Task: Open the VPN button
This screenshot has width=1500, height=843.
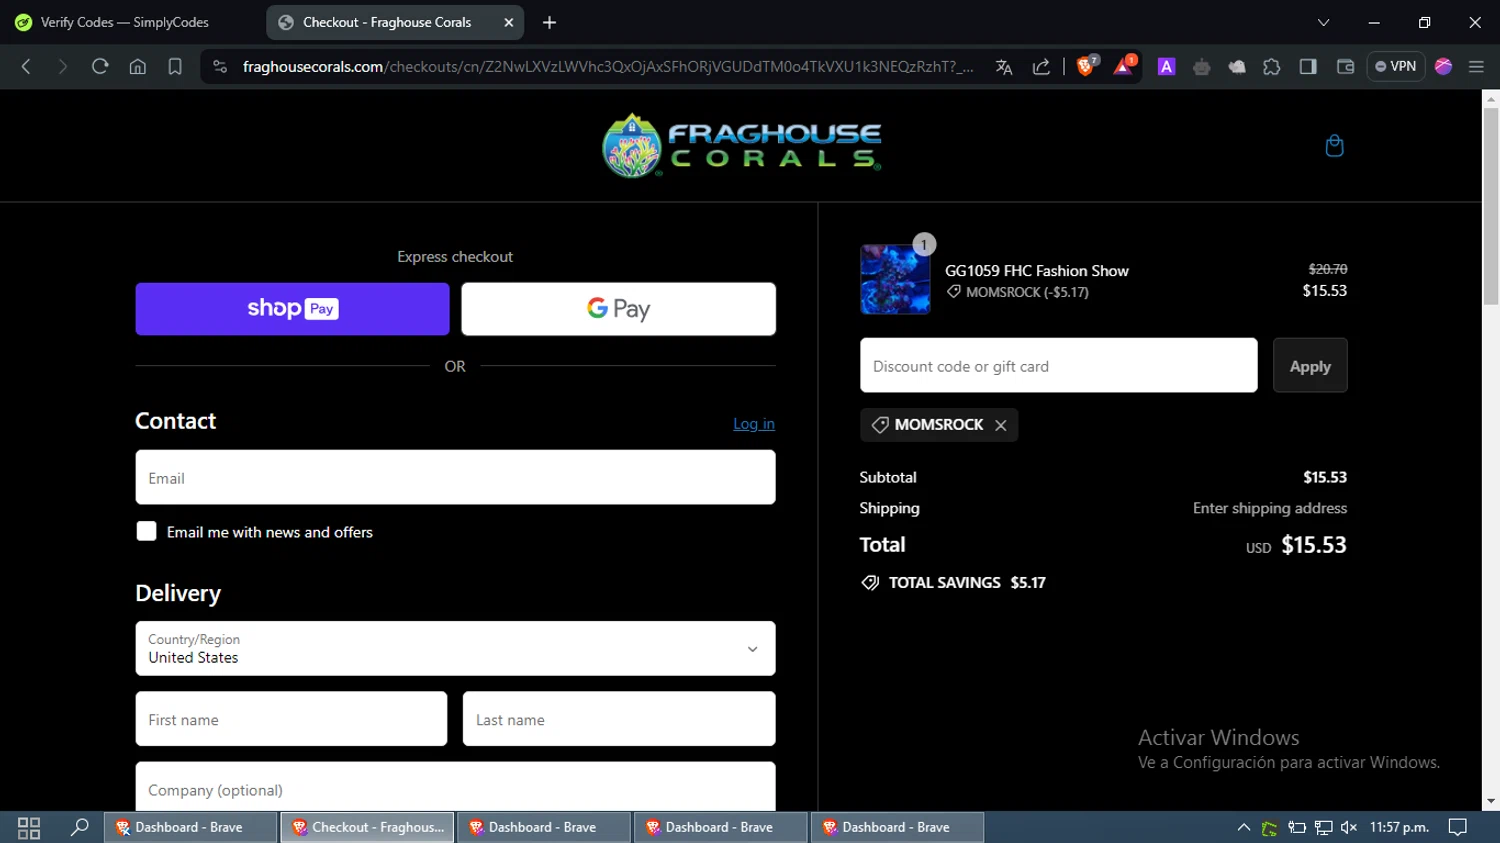Action: pyautogui.click(x=1396, y=67)
